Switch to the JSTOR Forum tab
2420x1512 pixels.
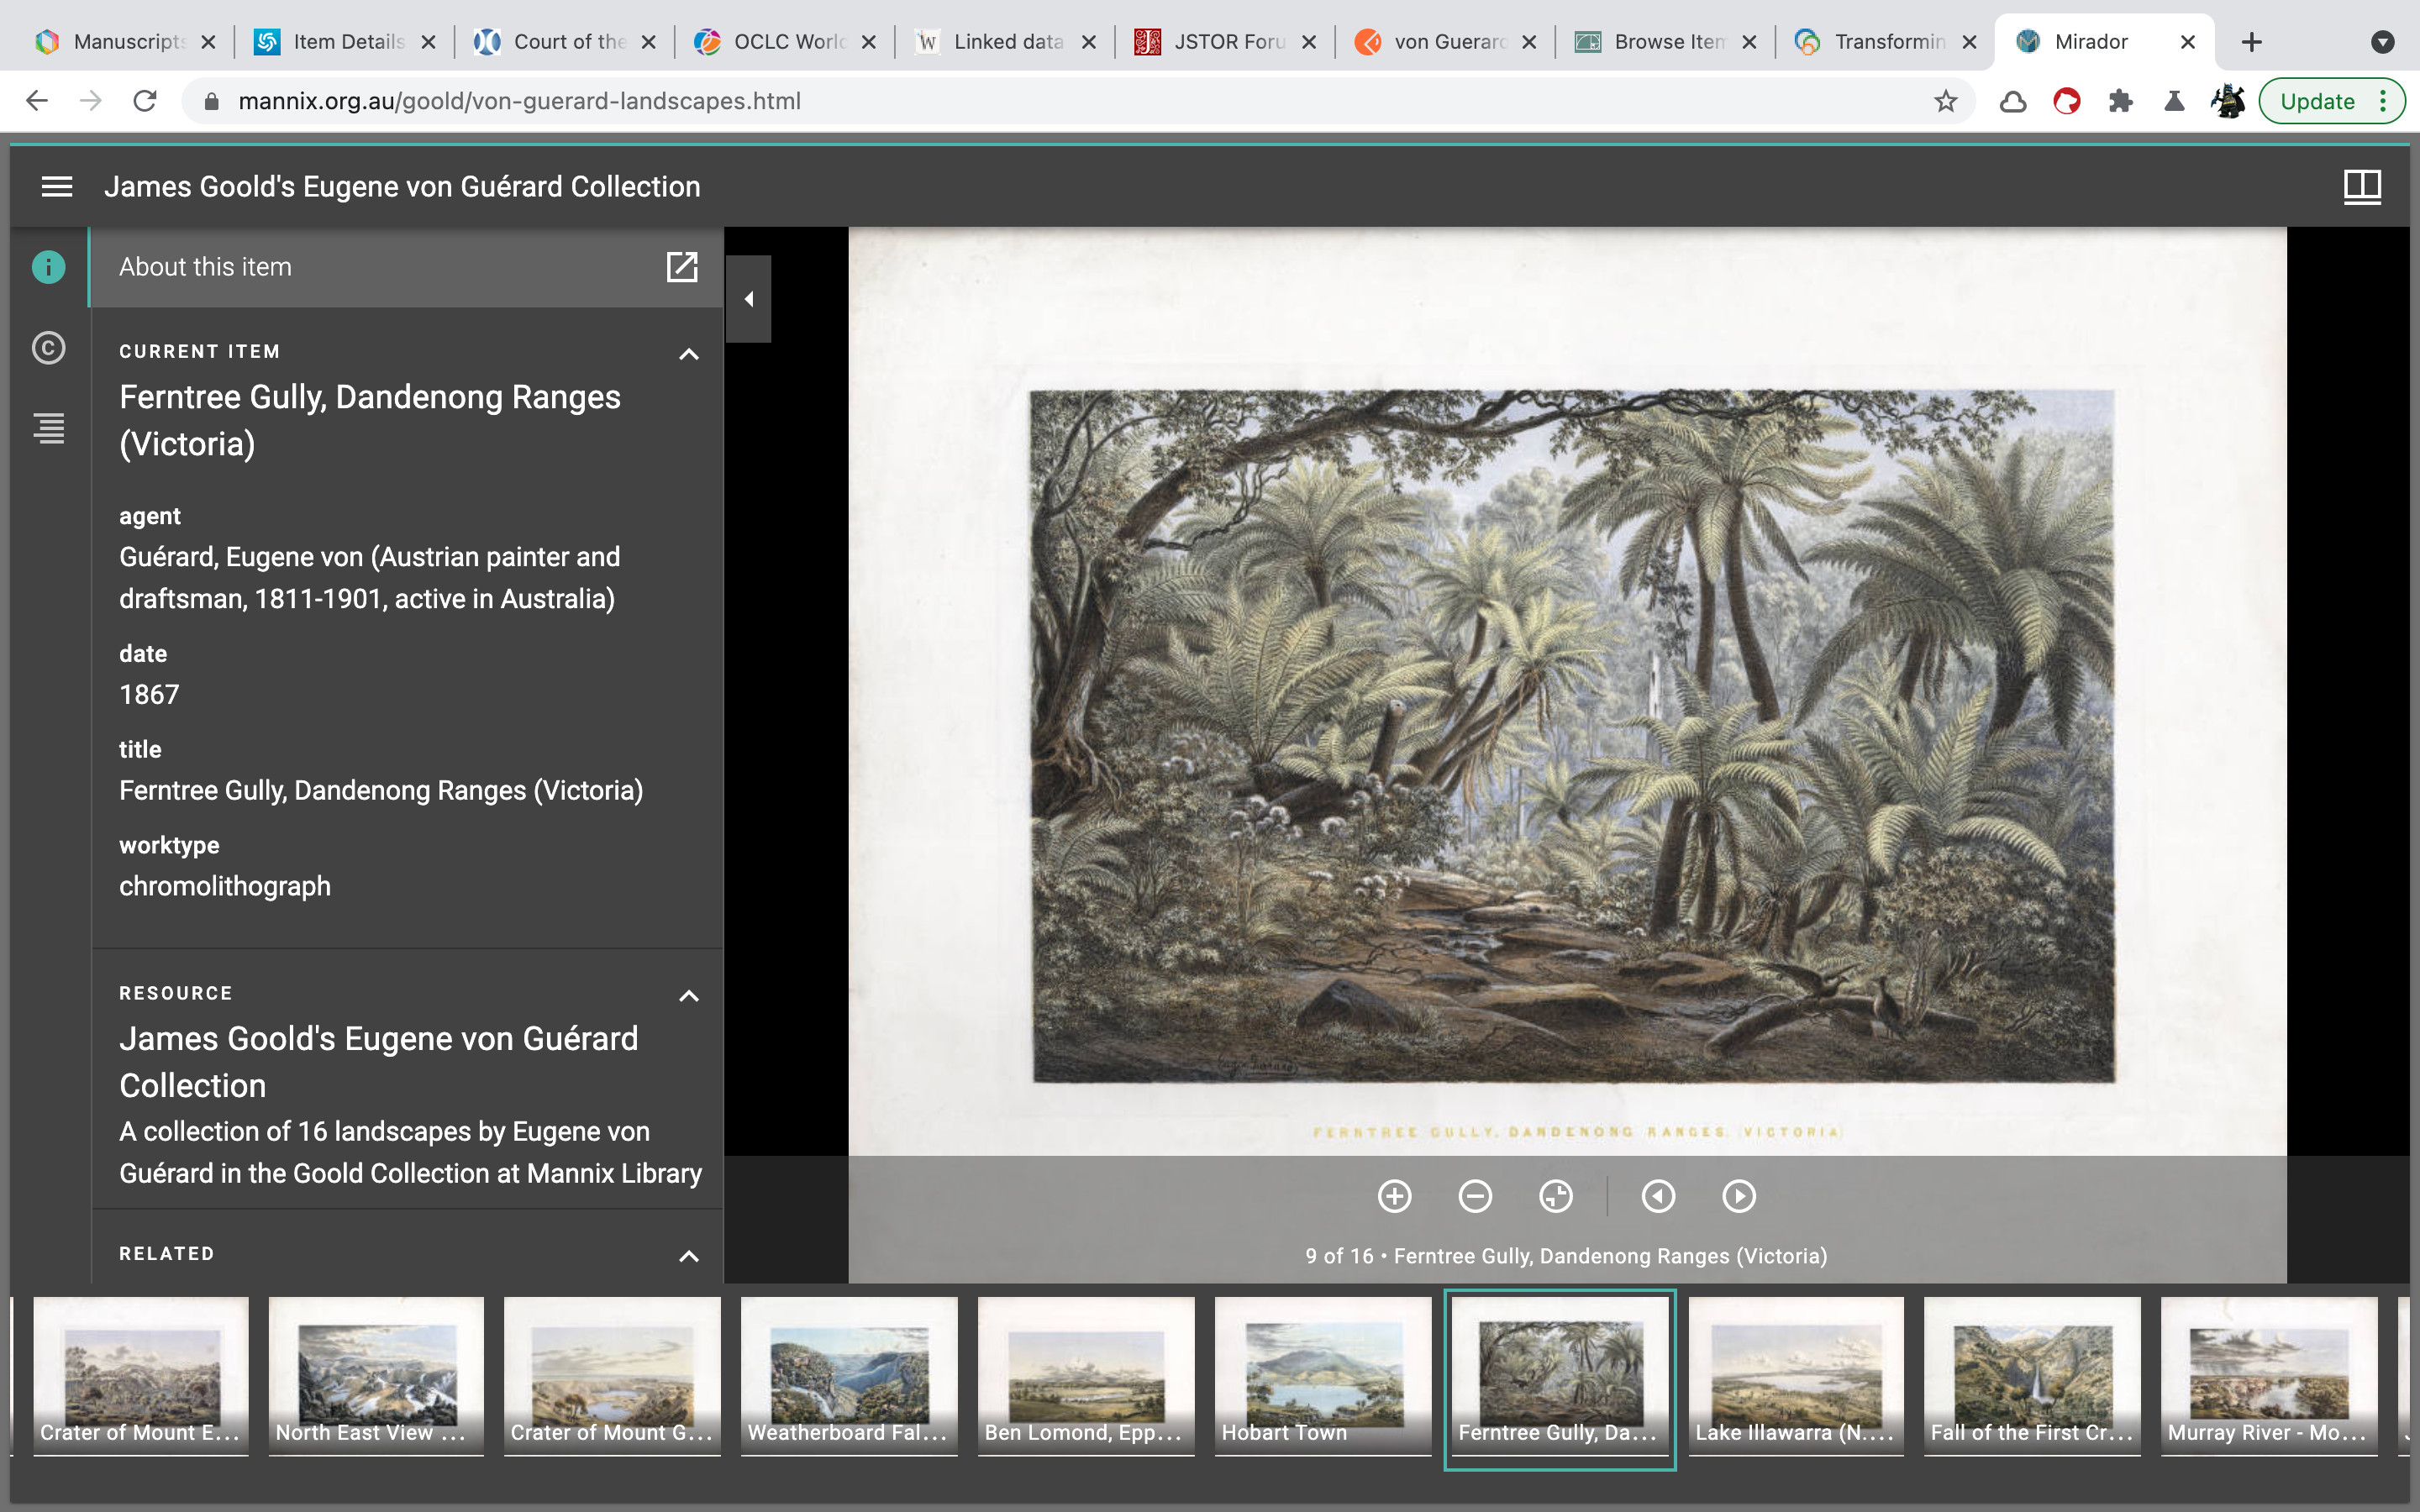pos(1227,42)
